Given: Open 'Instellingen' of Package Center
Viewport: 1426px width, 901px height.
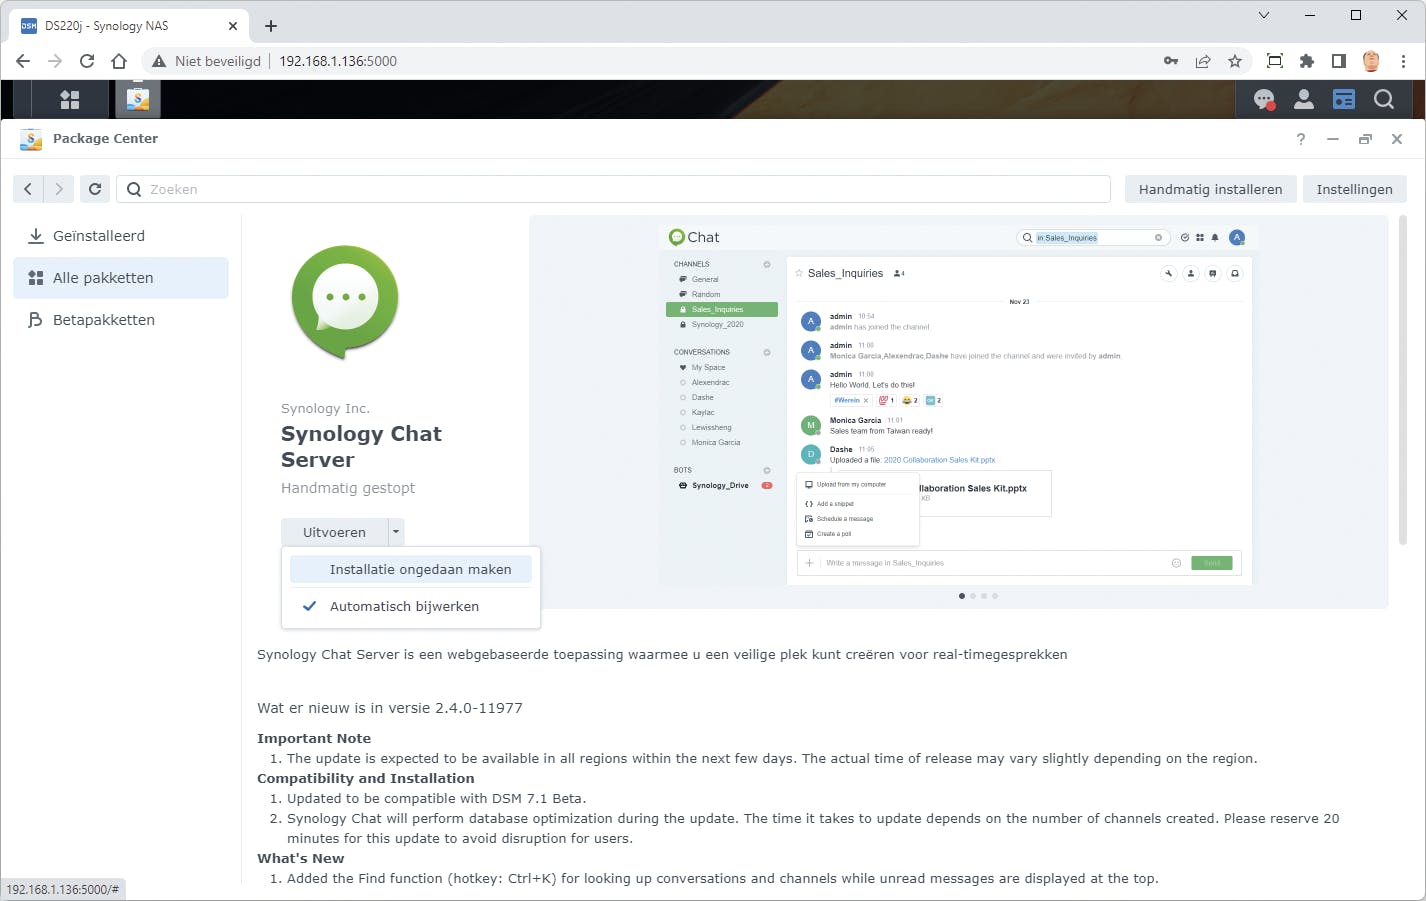Looking at the screenshot, I should [x=1354, y=189].
